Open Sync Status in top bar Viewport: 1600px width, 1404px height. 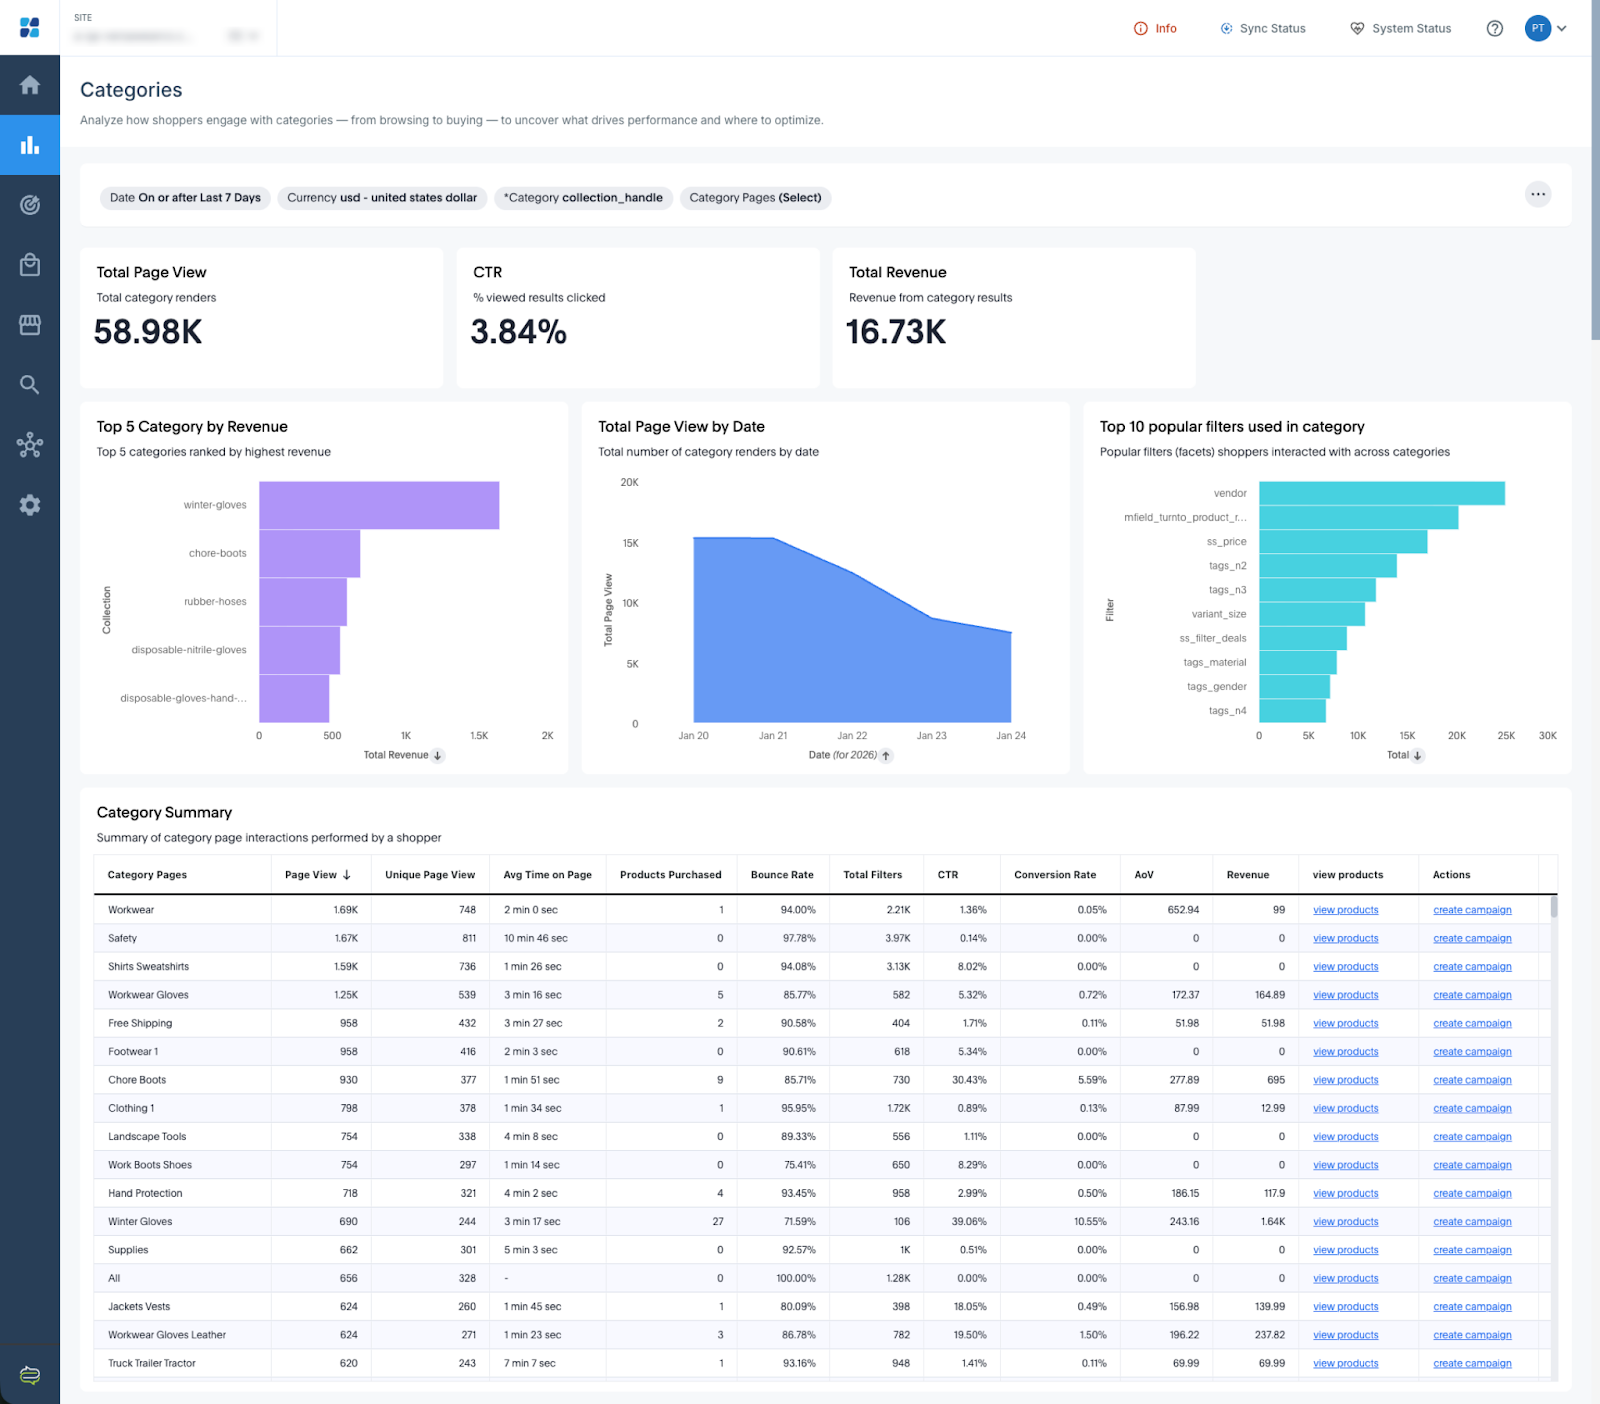click(1263, 28)
